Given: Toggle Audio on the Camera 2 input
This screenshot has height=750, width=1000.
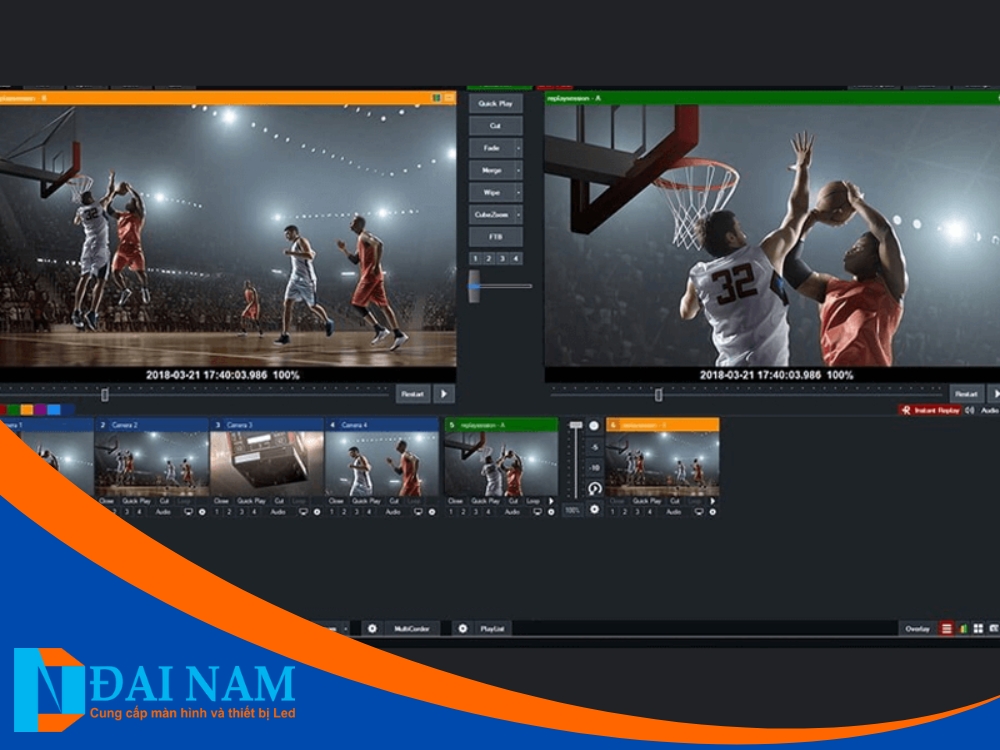Looking at the screenshot, I should coord(163,511).
